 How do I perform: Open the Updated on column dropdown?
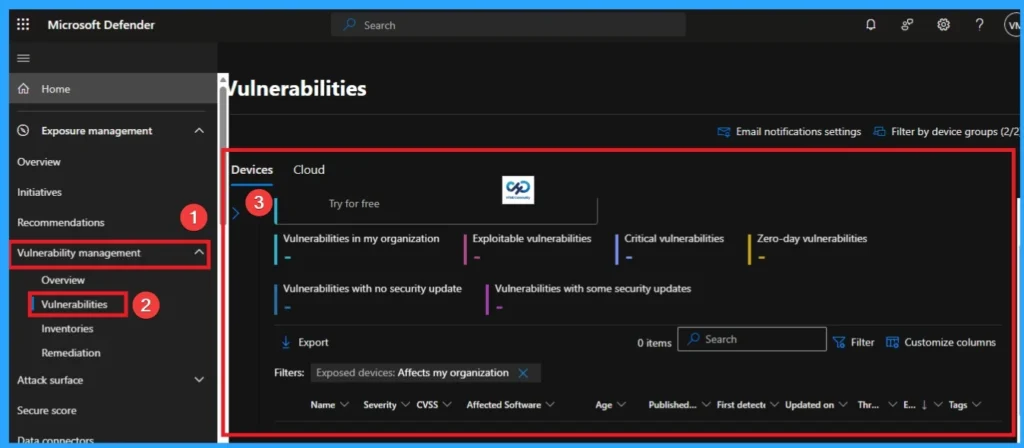click(x=843, y=405)
